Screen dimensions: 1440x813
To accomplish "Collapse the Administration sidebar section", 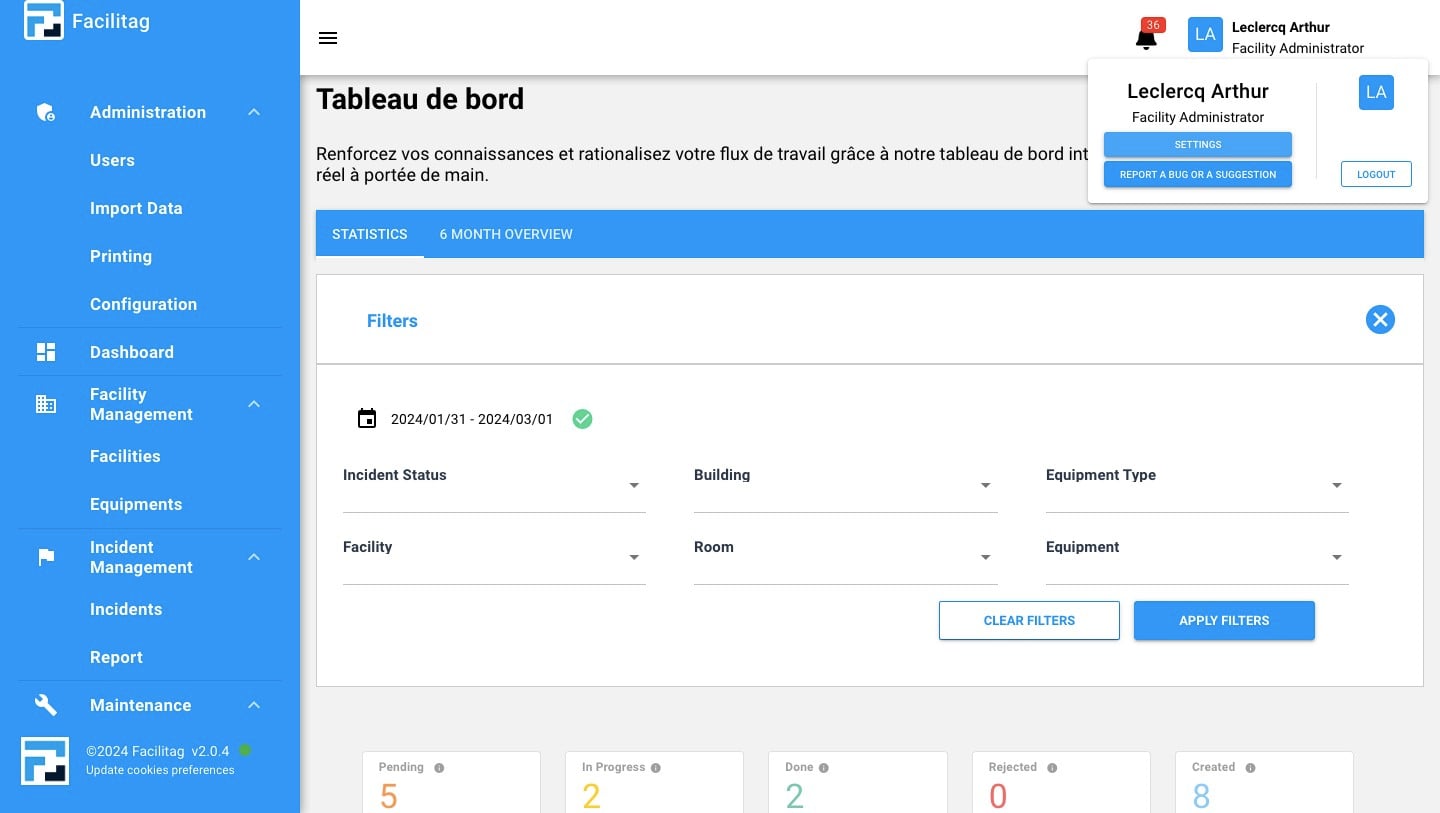I will (x=254, y=112).
